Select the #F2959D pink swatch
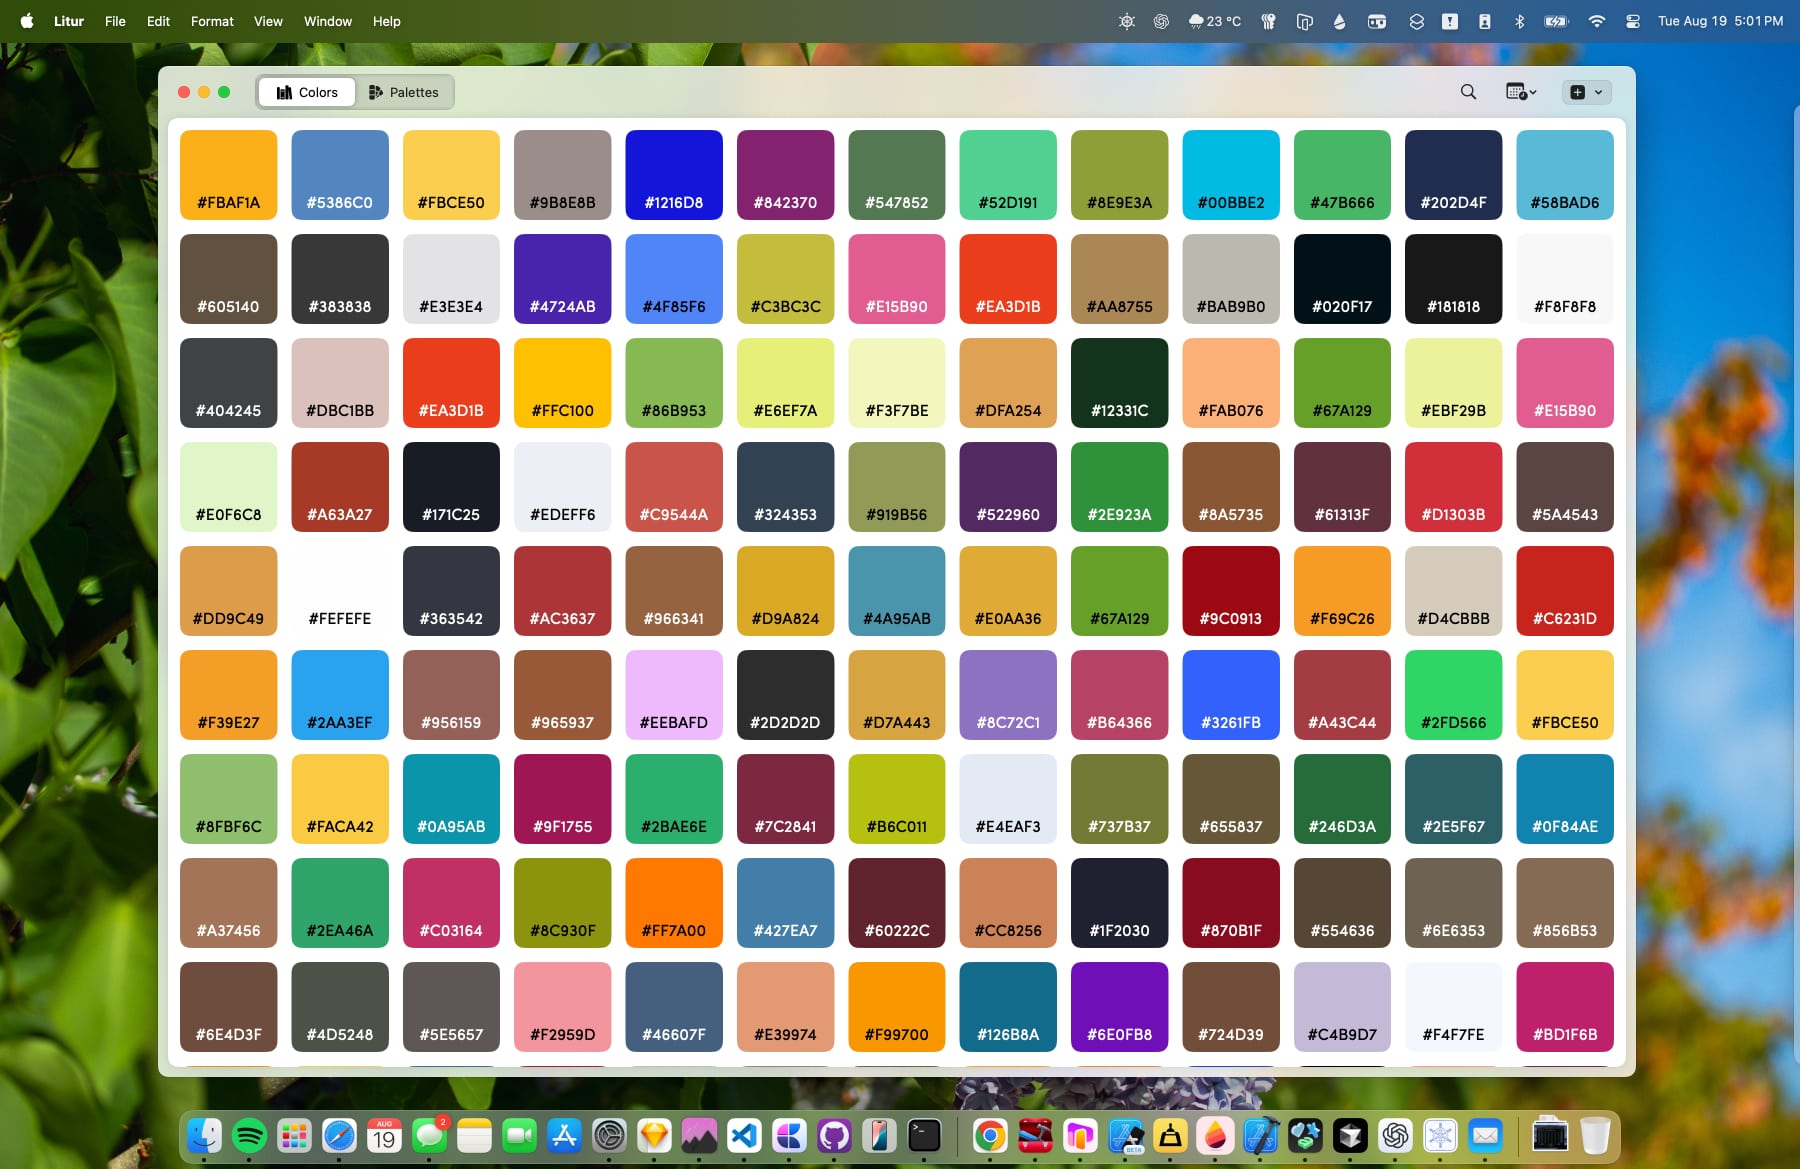Screen dimensions: 1800x1169 click(x=563, y=1007)
